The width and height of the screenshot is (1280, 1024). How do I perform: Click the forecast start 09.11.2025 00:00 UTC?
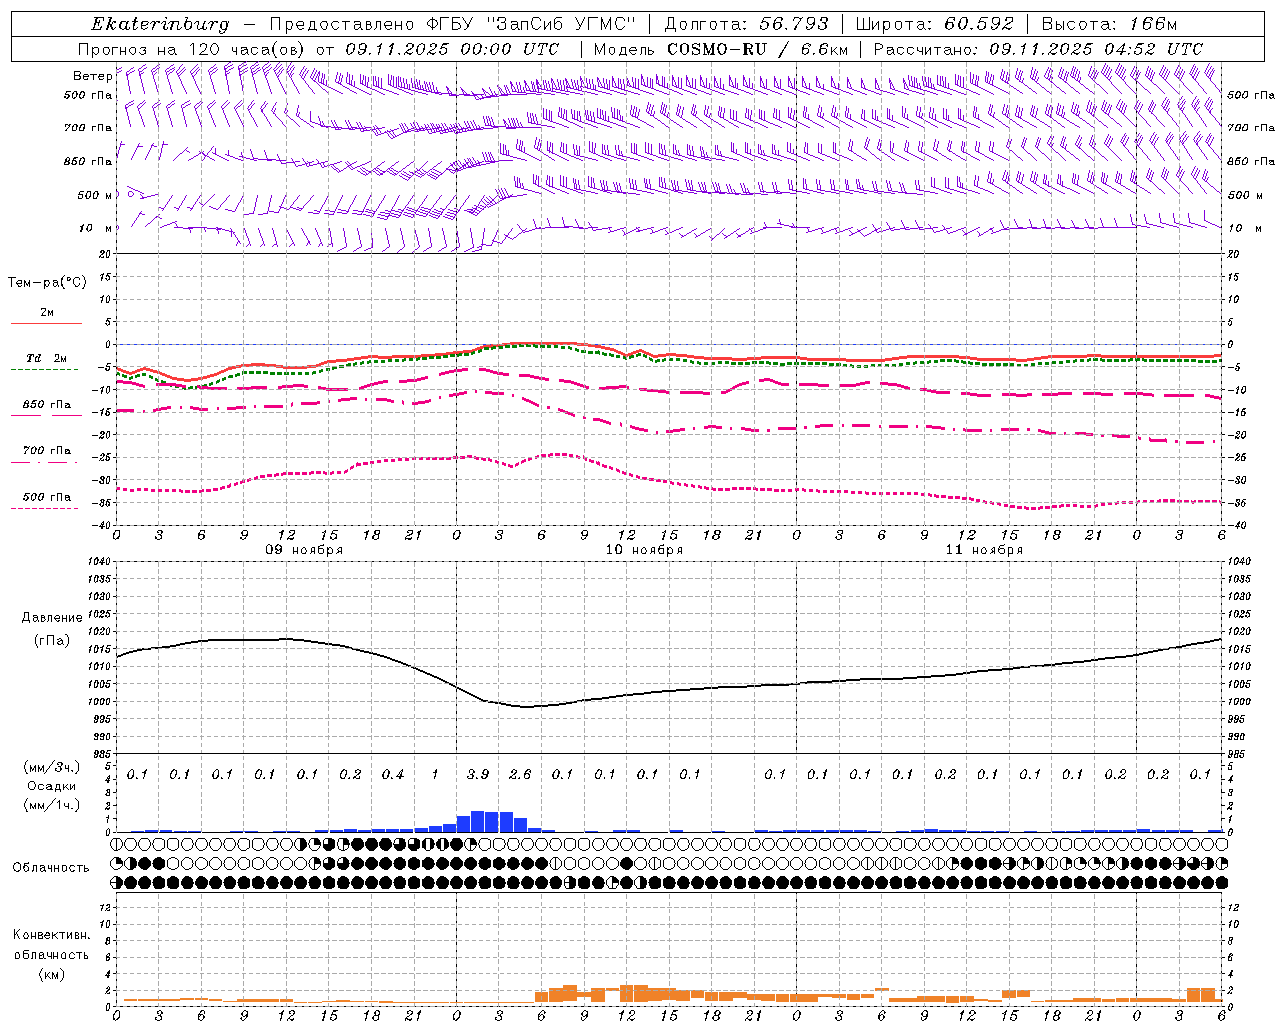coord(452,49)
